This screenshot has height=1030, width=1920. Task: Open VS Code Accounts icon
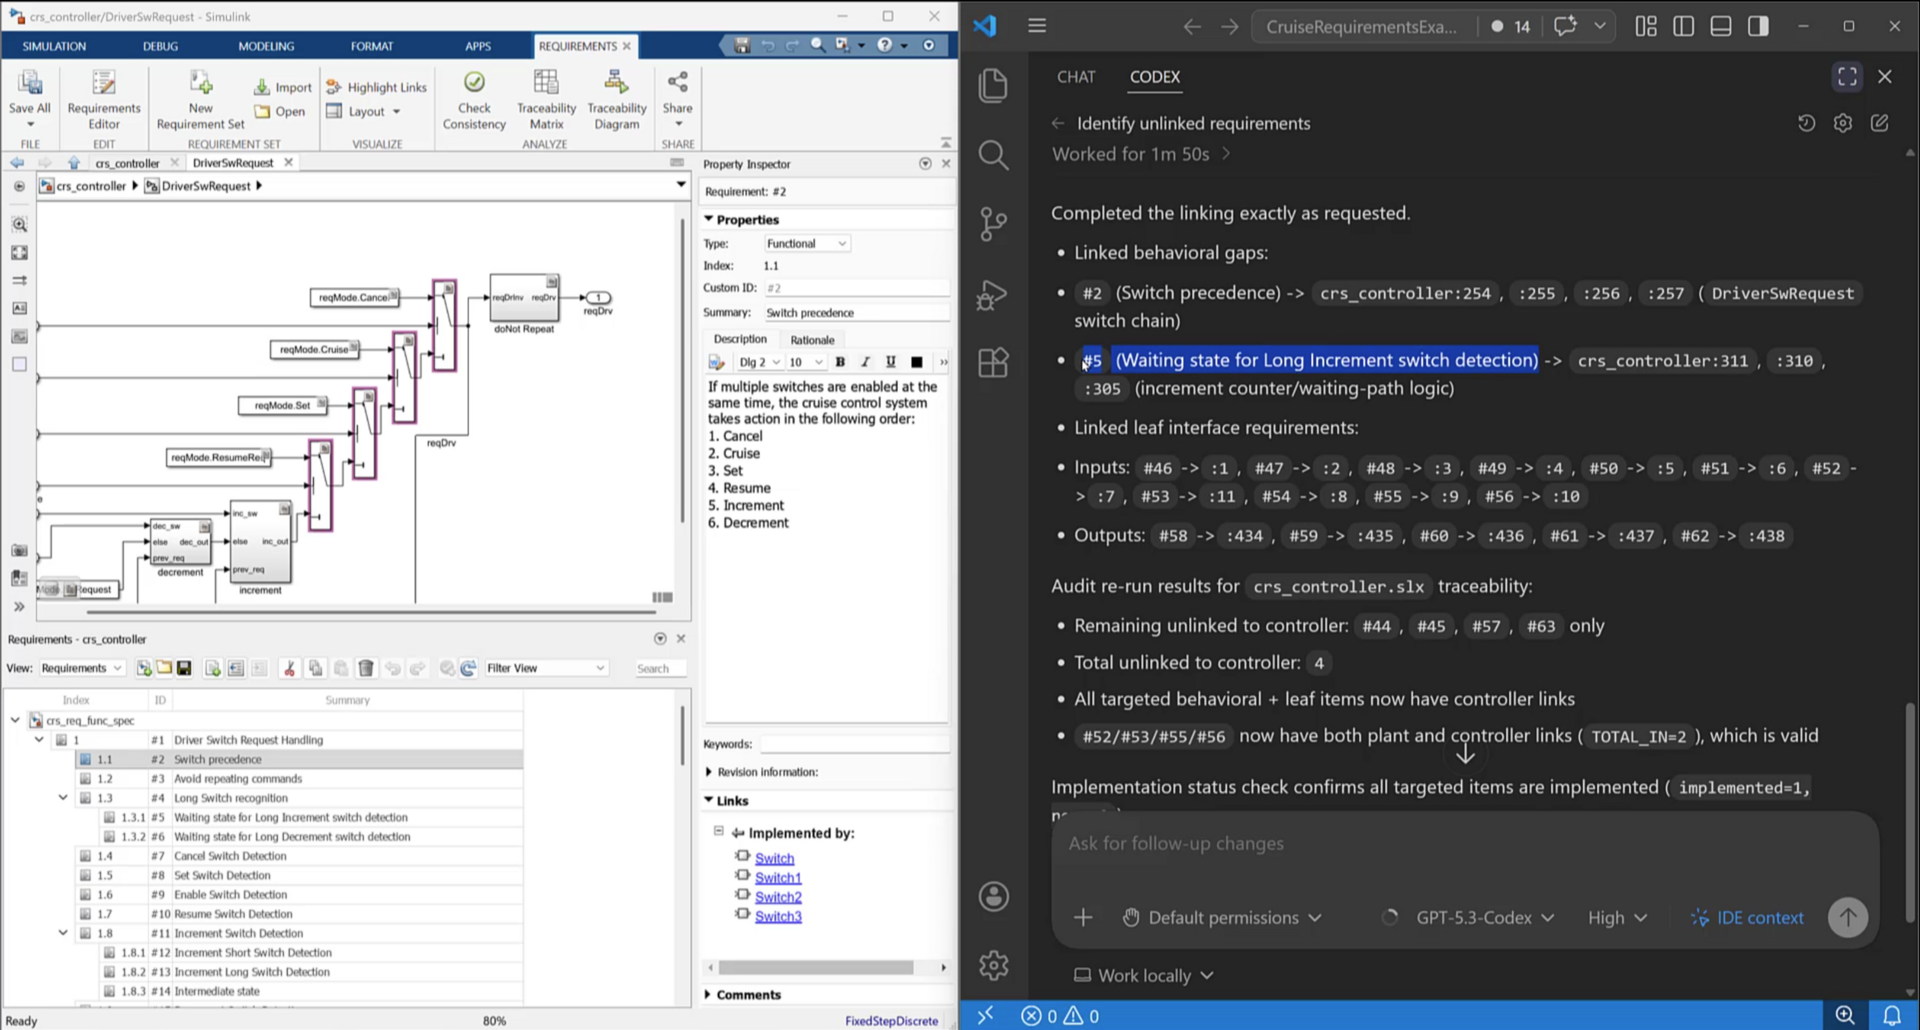(x=993, y=896)
